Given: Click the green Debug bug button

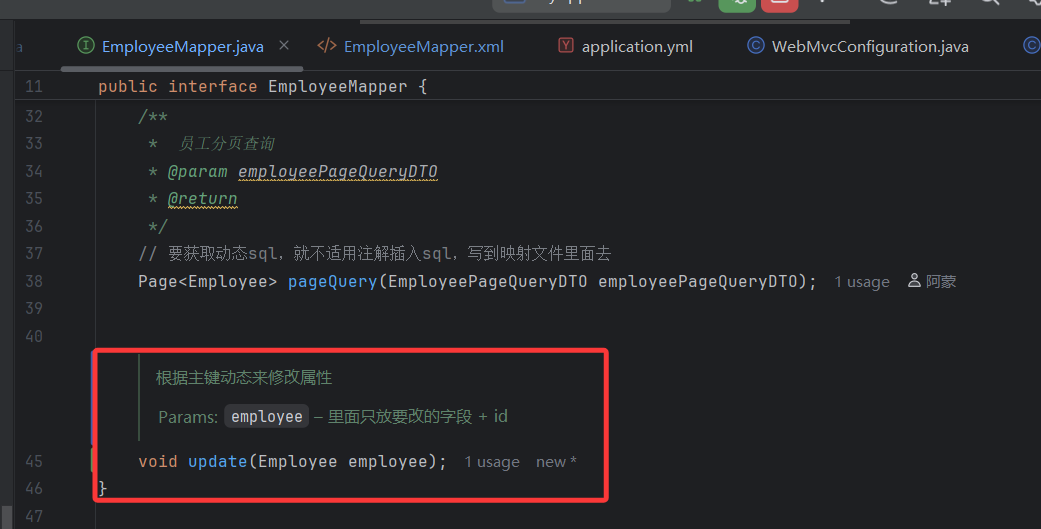Looking at the screenshot, I should [737, 3].
